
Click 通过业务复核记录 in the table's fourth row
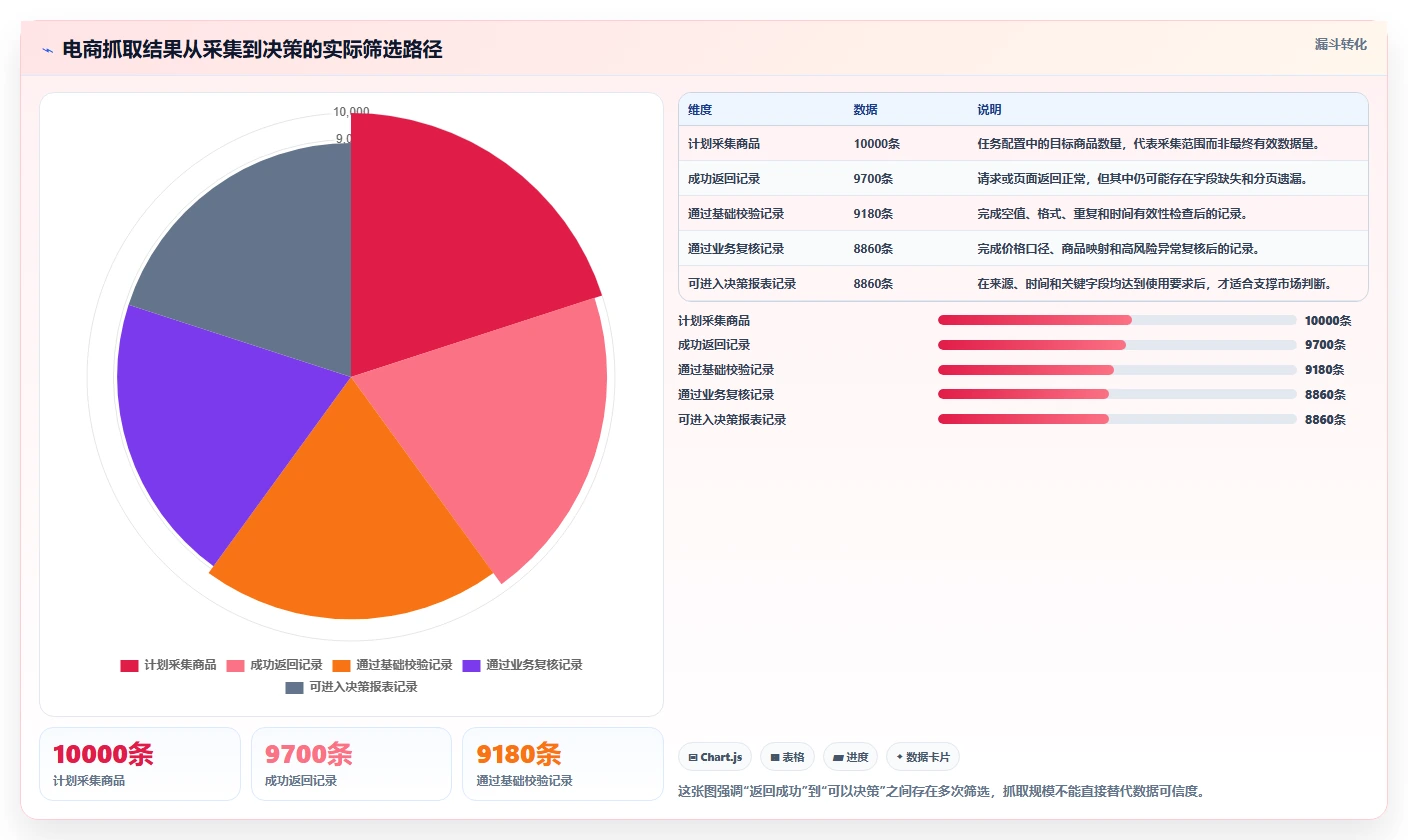736,249
